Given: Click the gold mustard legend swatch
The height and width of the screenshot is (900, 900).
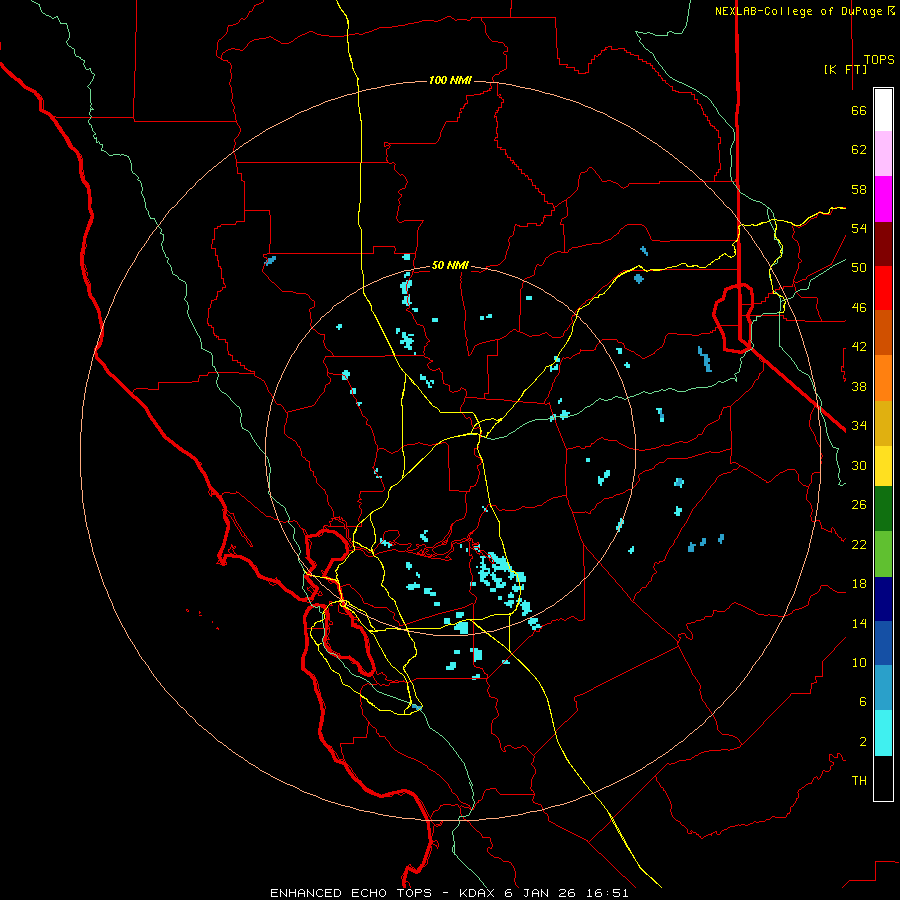Looking at the screenshot, I should [883, 423].
